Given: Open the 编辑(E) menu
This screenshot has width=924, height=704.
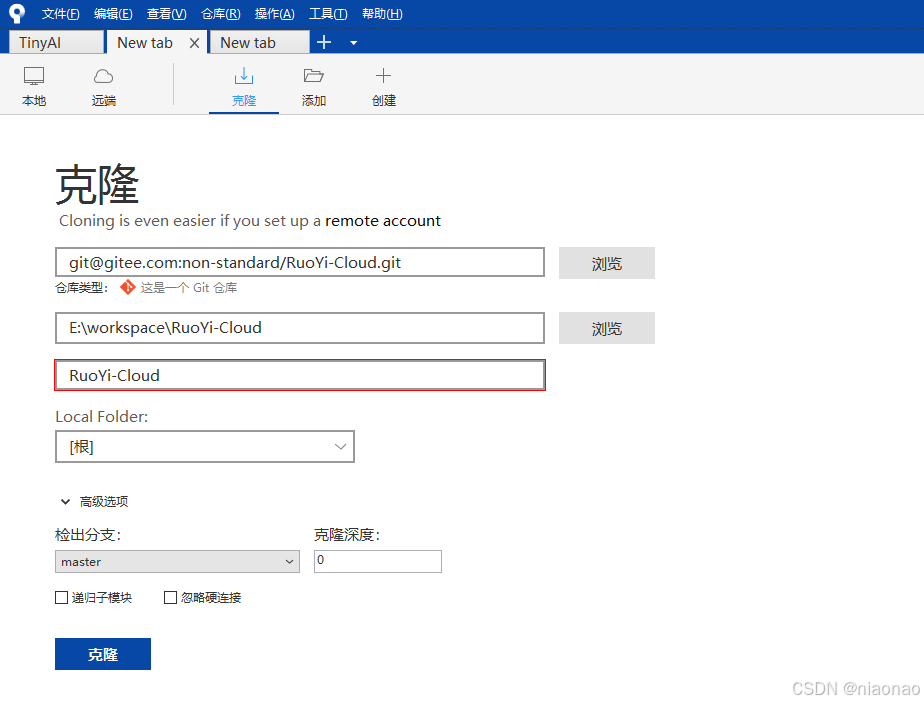Looking at the screenshot, I should pos(113,14).
